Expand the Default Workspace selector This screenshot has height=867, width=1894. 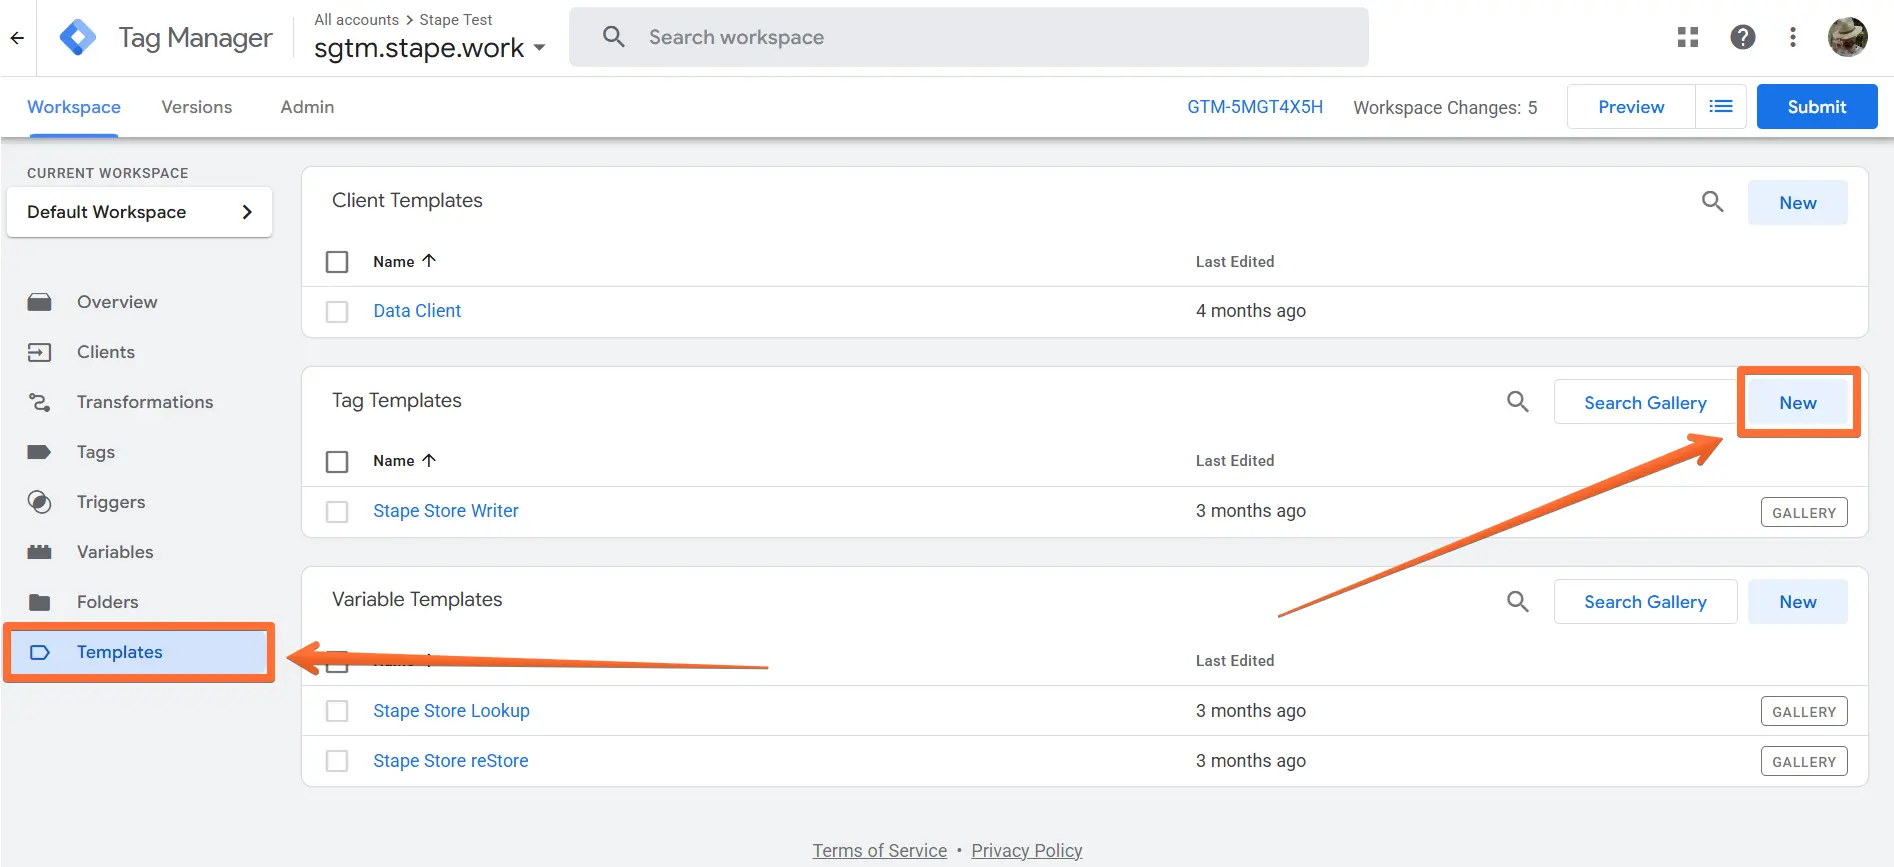click(x=139, y=212)
